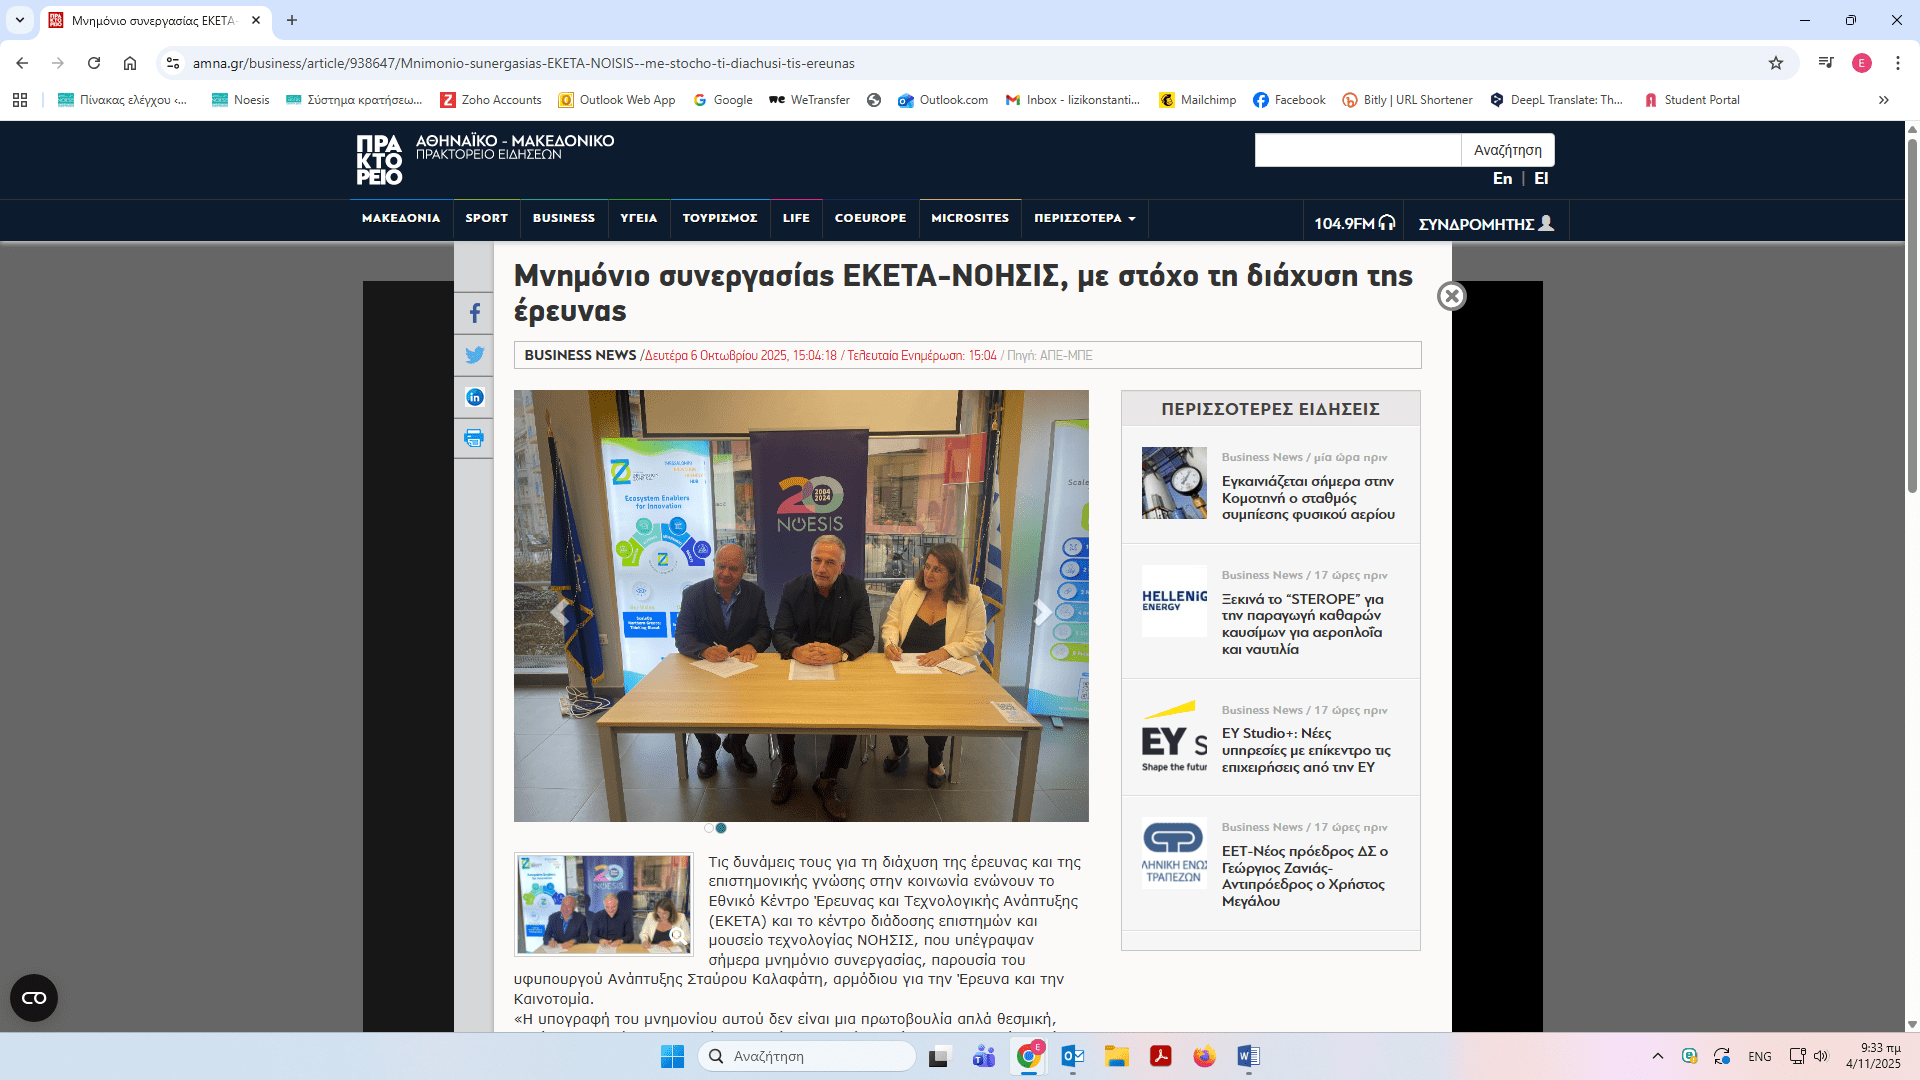Click the print article icon

474,438
